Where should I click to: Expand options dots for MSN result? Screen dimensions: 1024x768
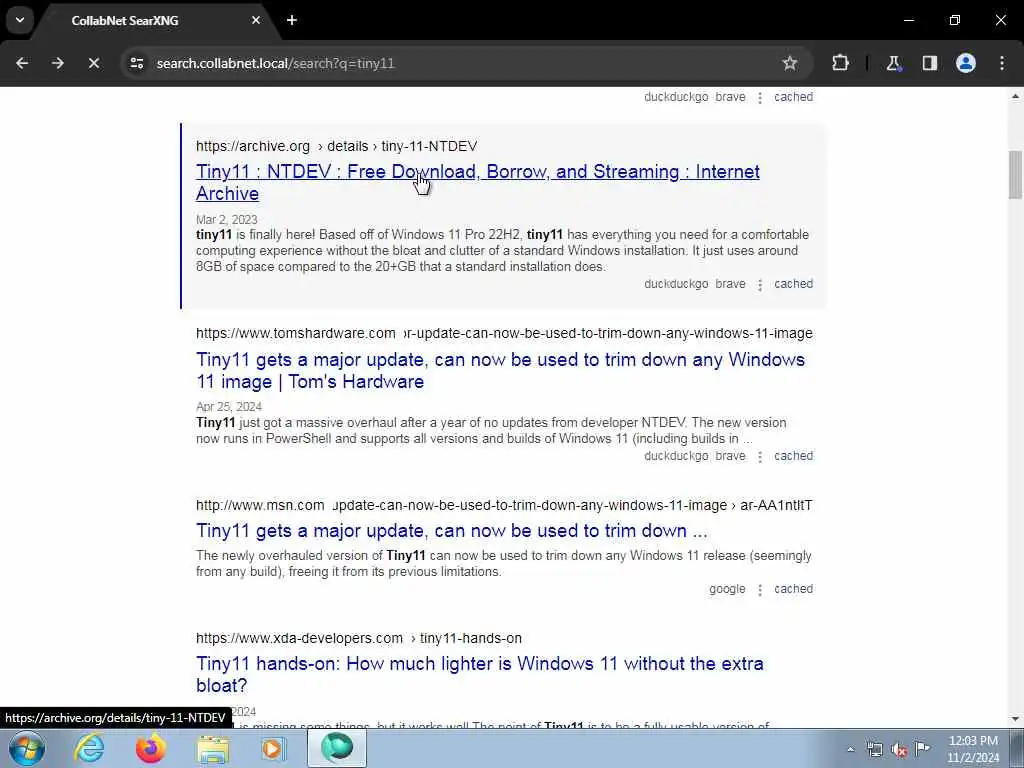[760, 590]
